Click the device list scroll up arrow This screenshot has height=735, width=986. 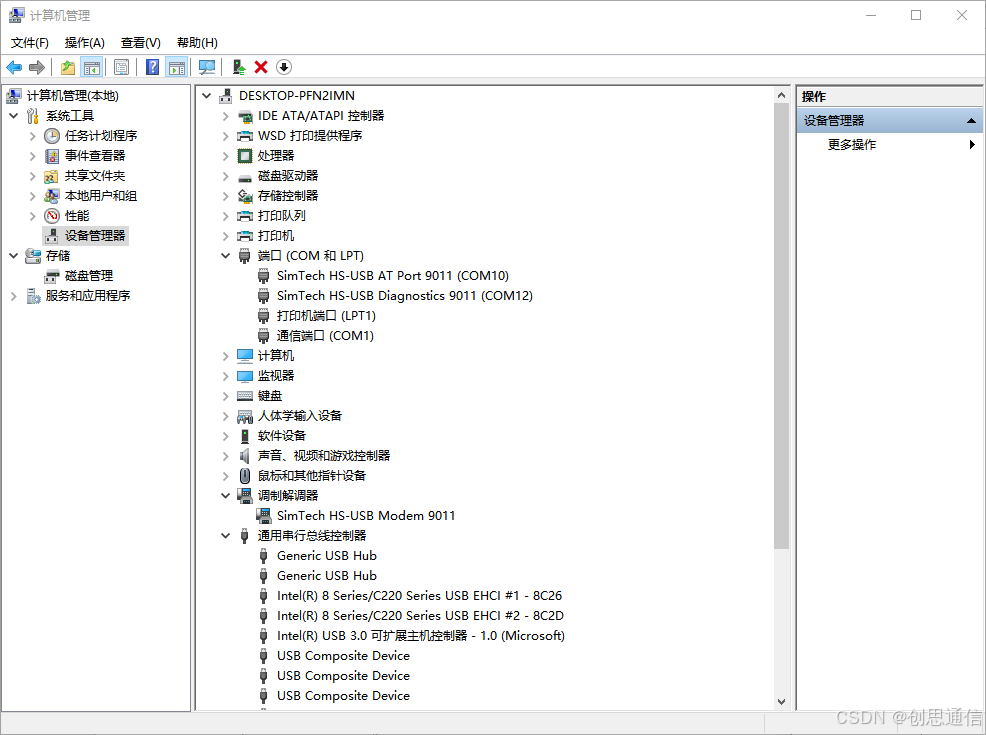tap(781, 96)
